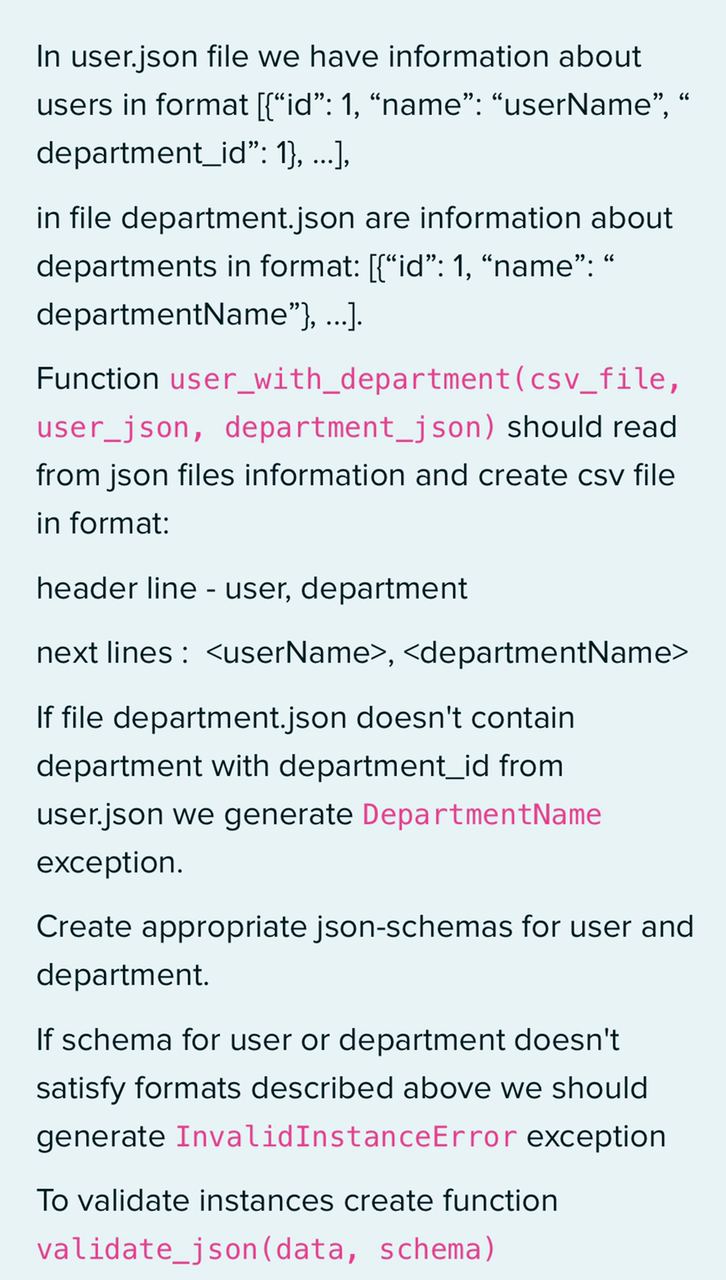
Task: Click the text 'Create appropriate json-schemas for user and'
Action: pos(365,927)
